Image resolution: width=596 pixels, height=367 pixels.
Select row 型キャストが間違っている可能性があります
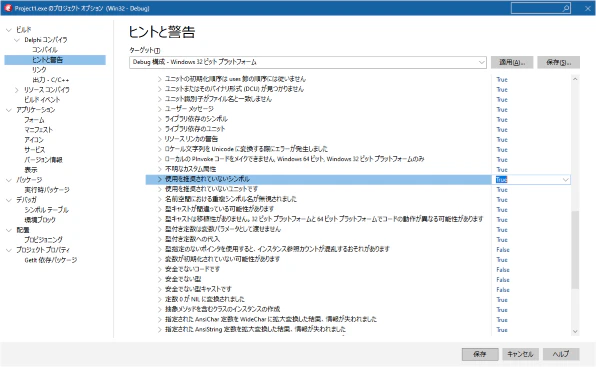(220, 209)
